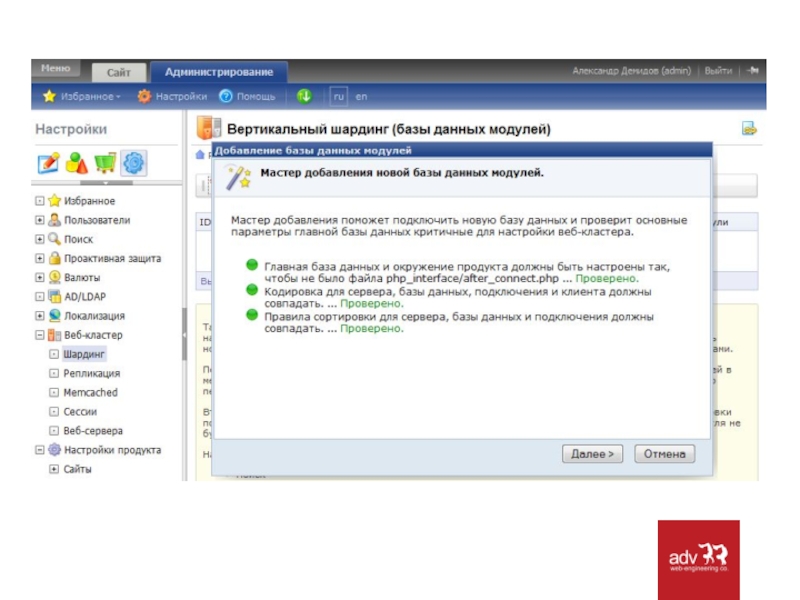This screenshot has height=600, width=800.
Task: Collapse the AD/LDAP tree node
Action: coord(40,296)
